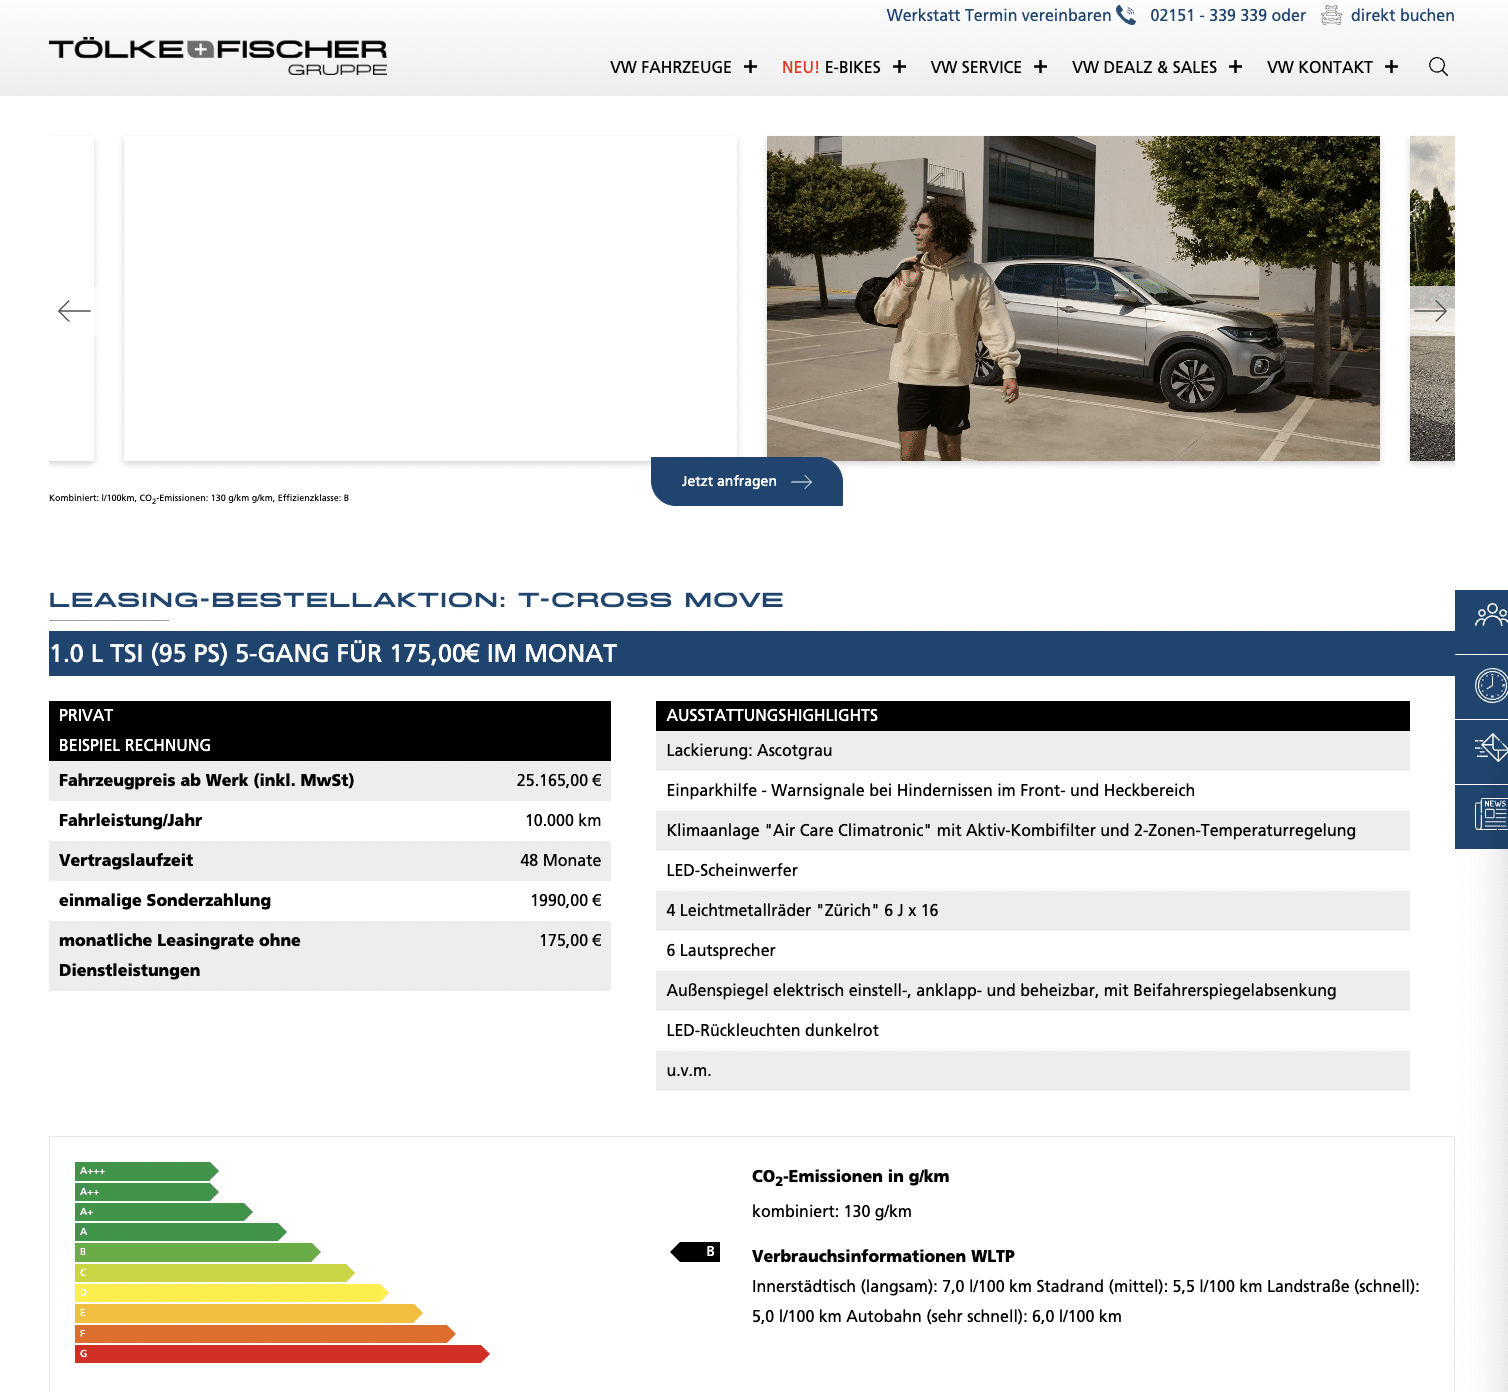1508x1392 pixels.
Task: Click the green A+++ efficiency bar
Action: [146, 1171]
